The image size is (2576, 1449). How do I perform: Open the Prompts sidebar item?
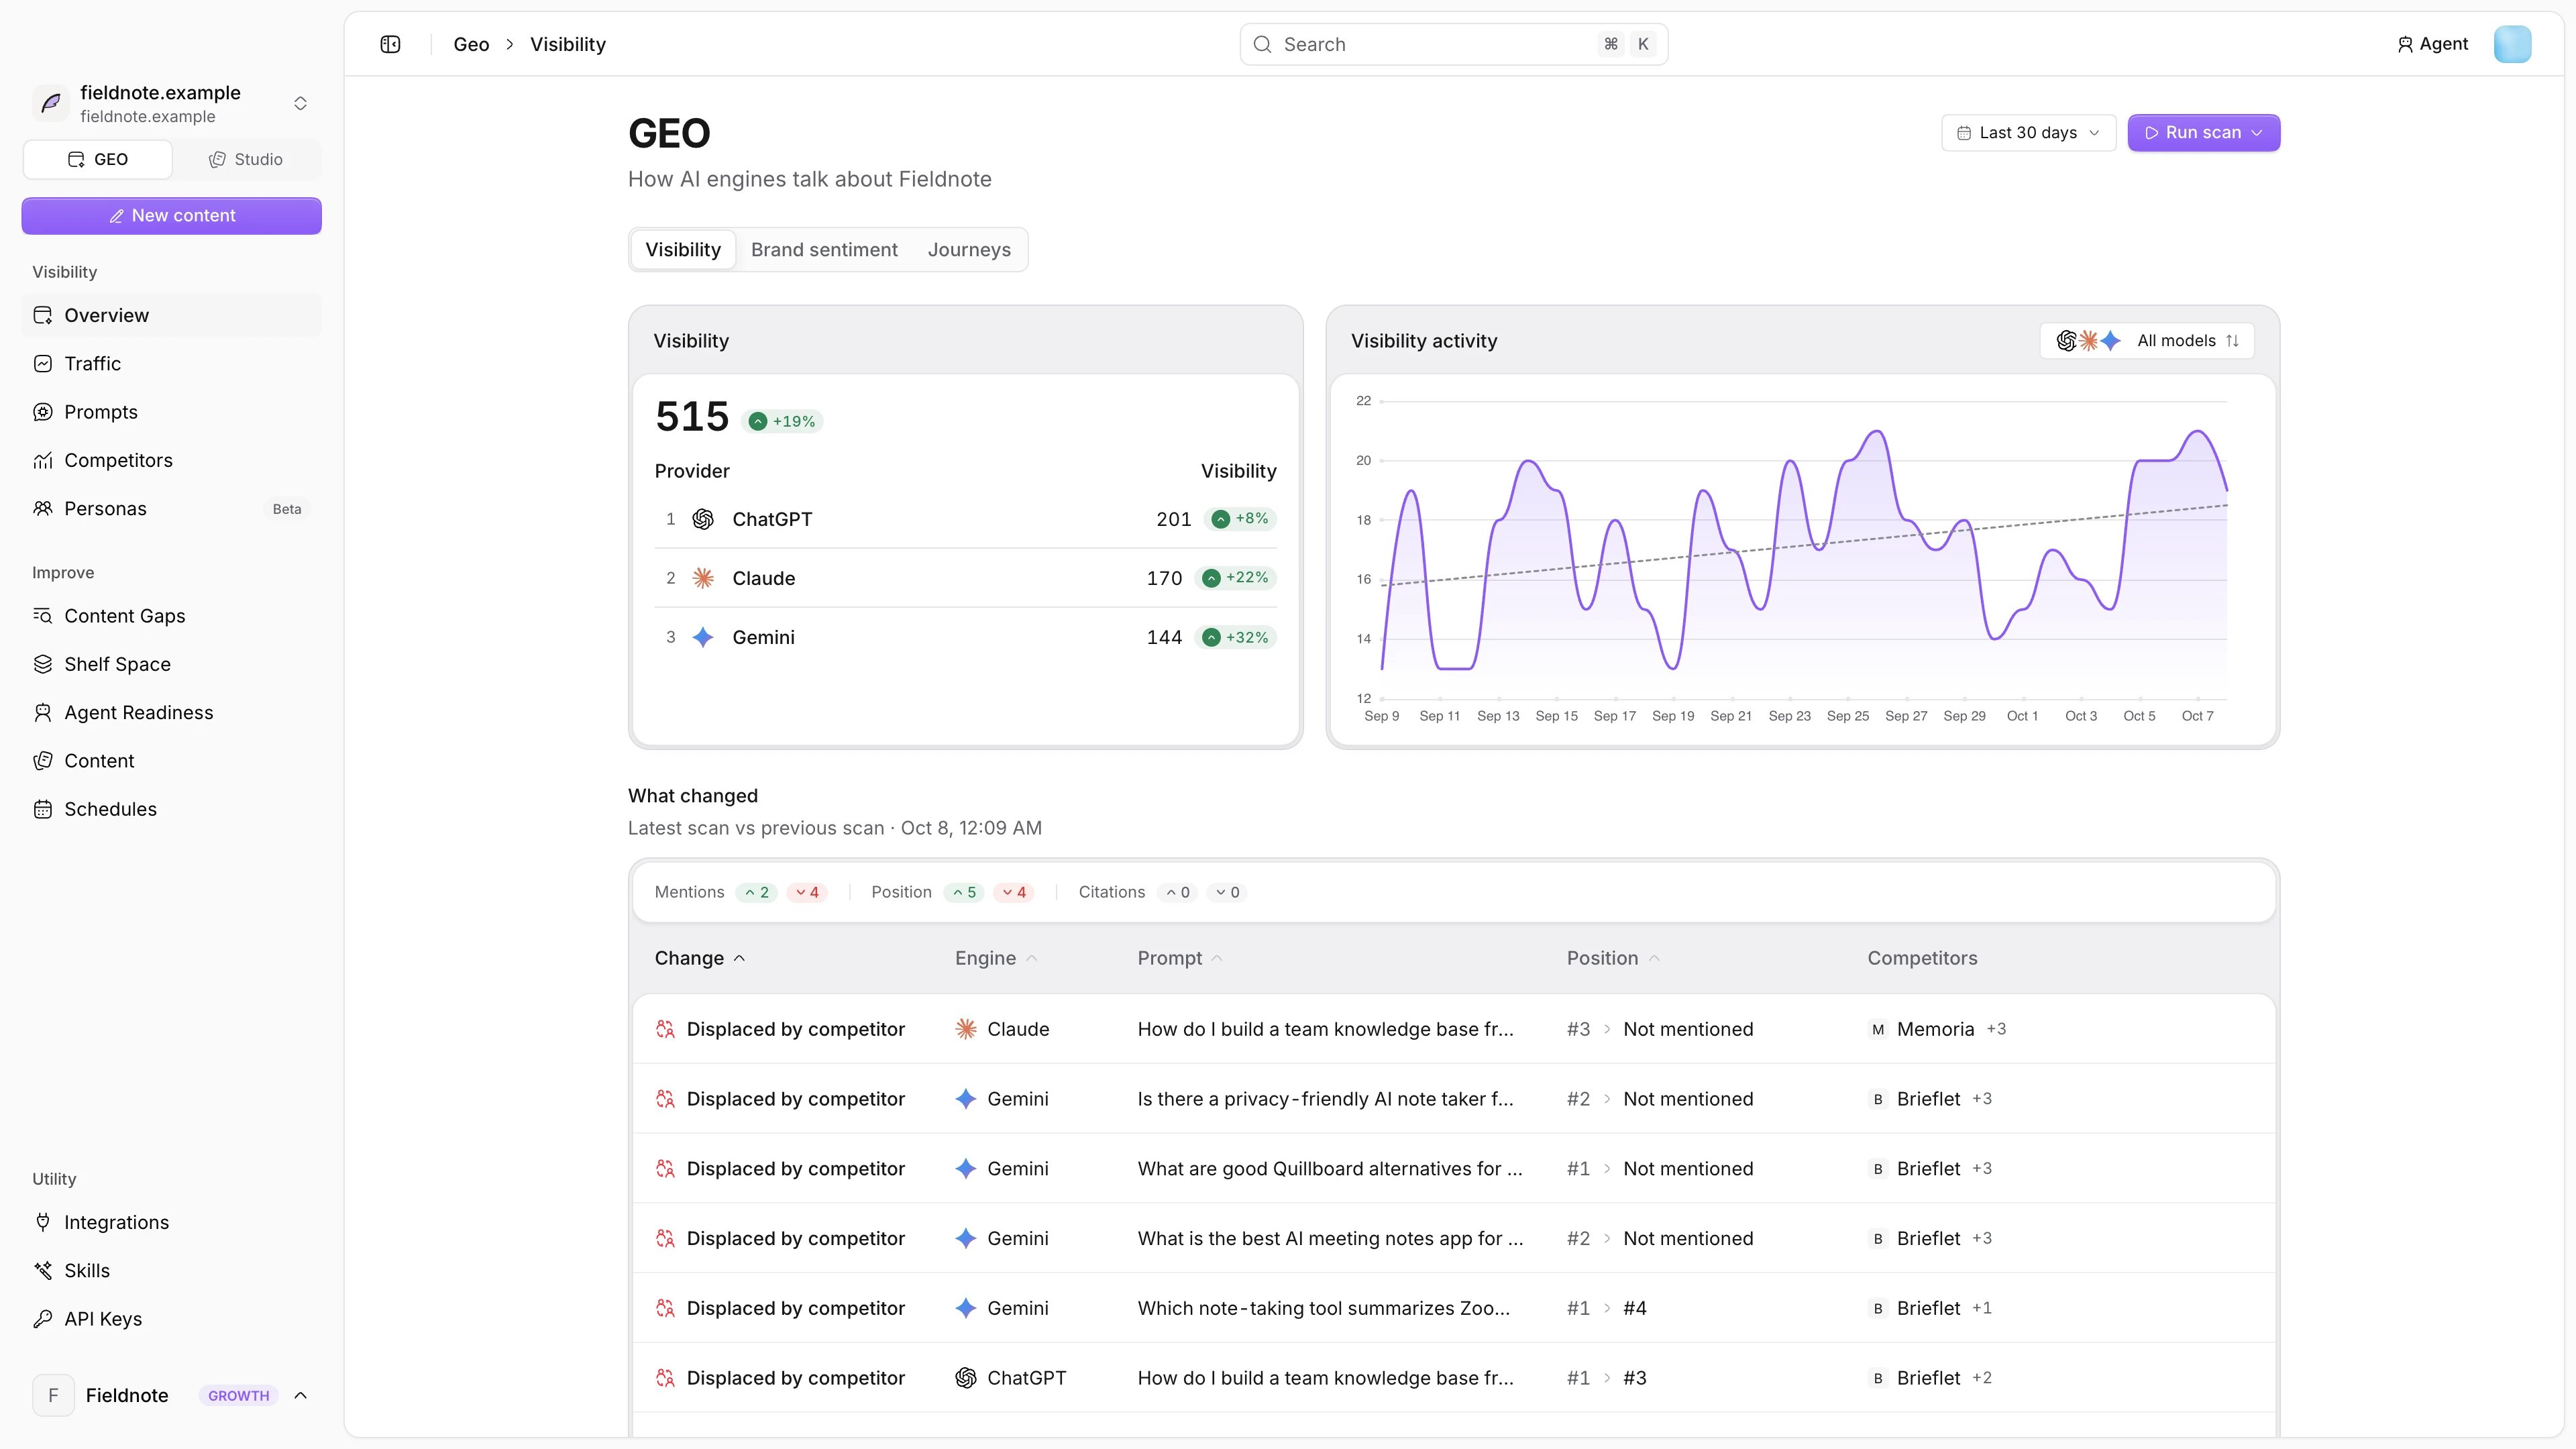(171, 412)
